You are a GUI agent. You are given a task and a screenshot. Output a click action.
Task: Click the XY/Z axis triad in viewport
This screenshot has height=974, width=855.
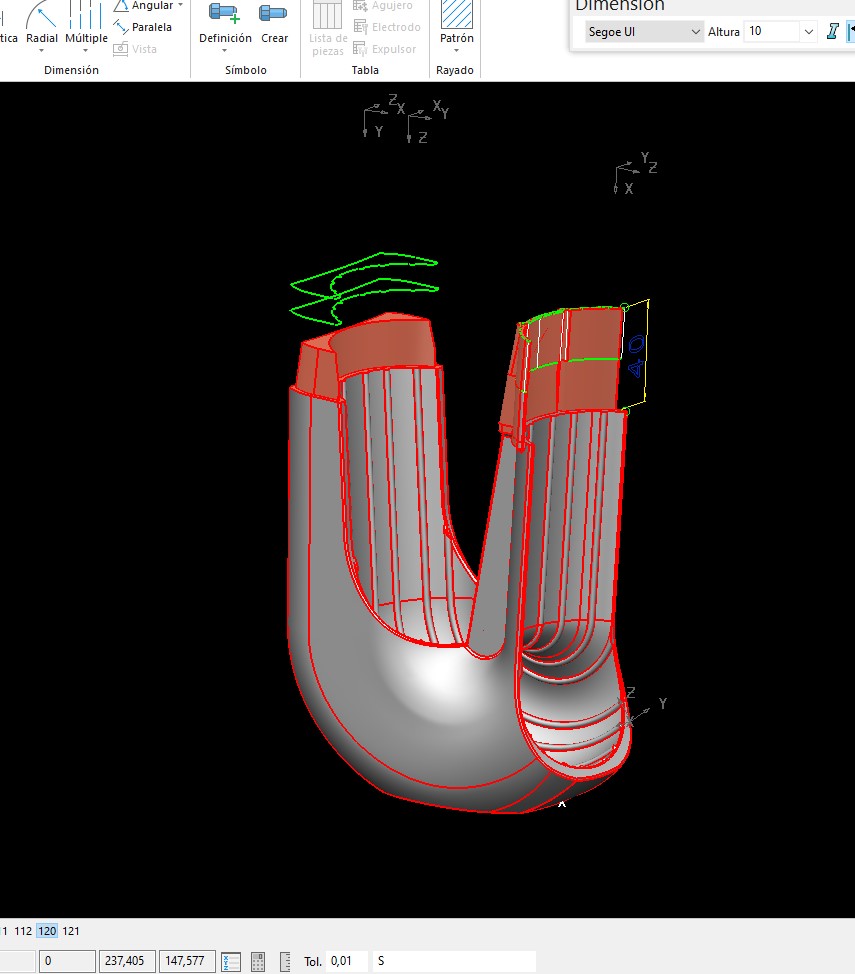(x=428, y=122)
